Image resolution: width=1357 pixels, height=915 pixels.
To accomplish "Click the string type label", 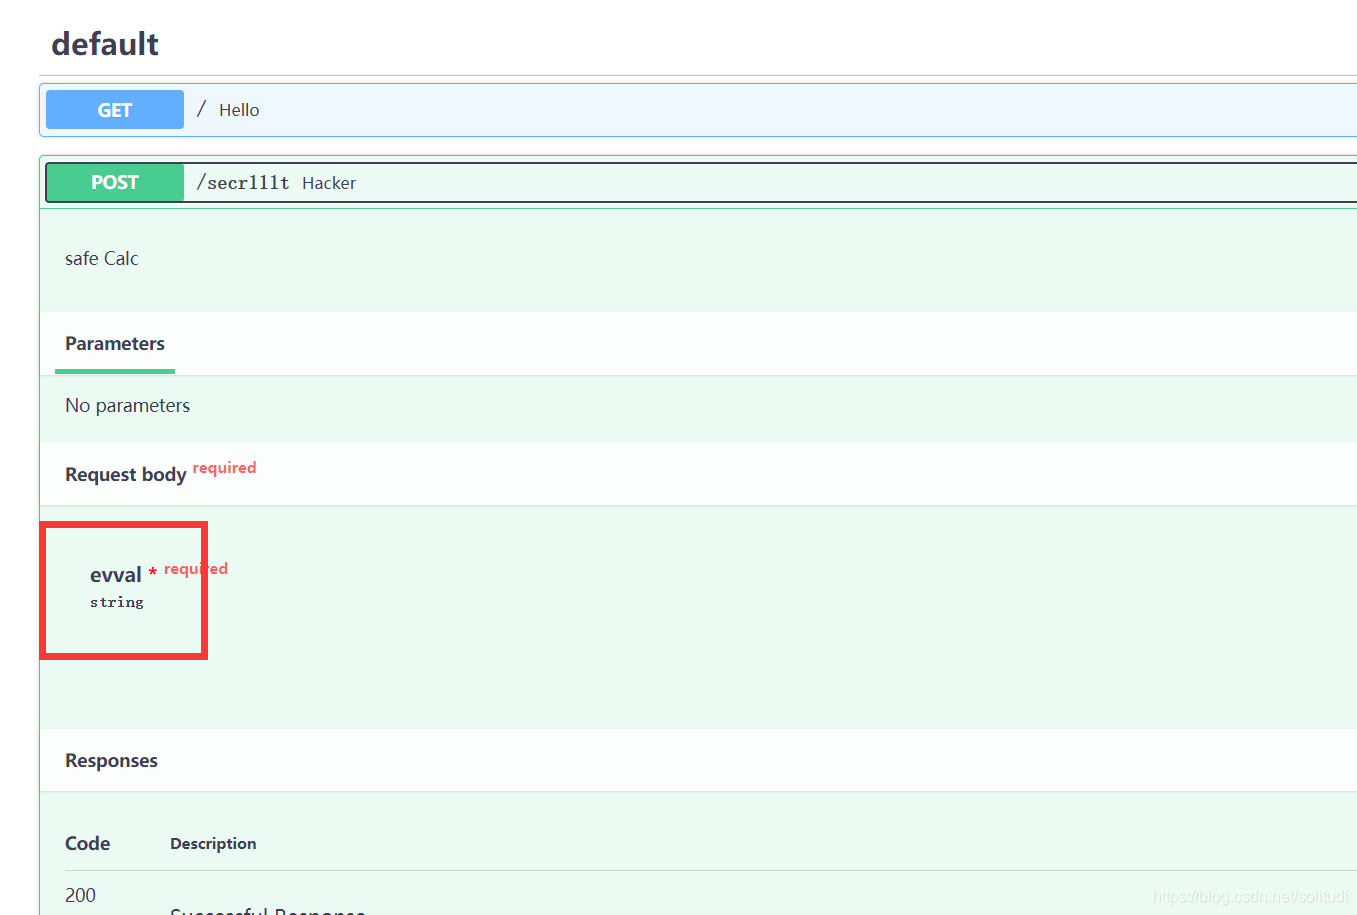I will pos(117,602).
